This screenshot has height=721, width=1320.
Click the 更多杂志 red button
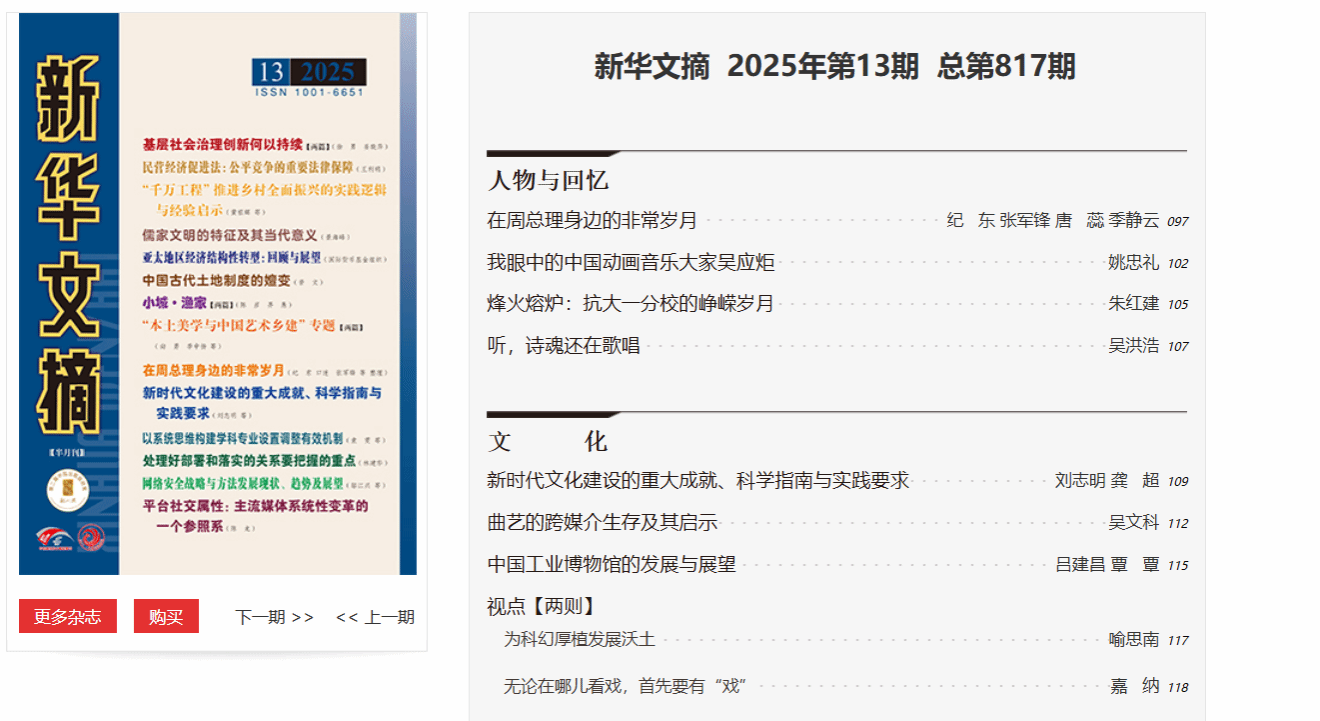68,617
